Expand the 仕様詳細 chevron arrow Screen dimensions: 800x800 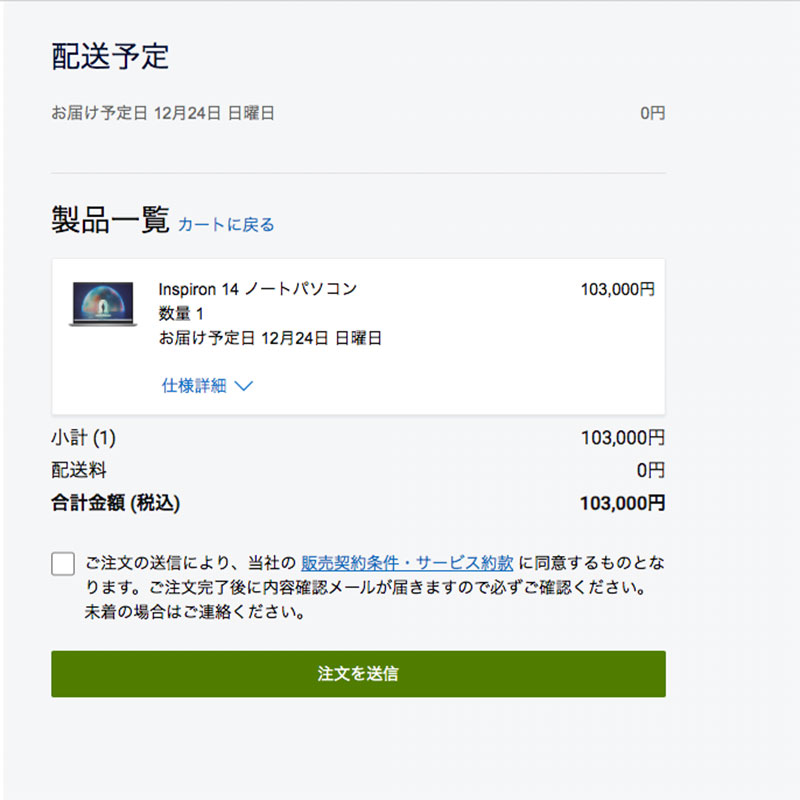click(243, 385)
